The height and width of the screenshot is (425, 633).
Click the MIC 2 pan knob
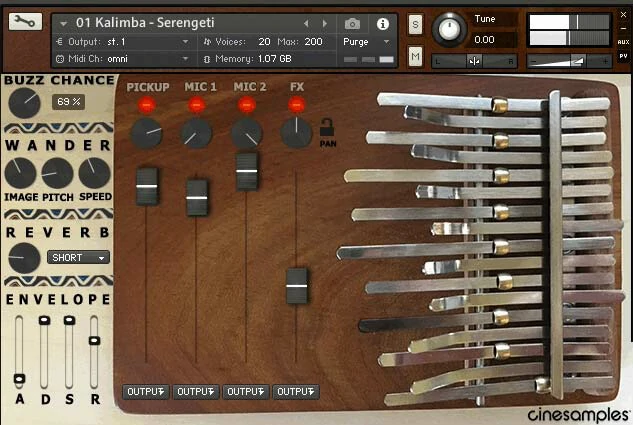[247, 134]
